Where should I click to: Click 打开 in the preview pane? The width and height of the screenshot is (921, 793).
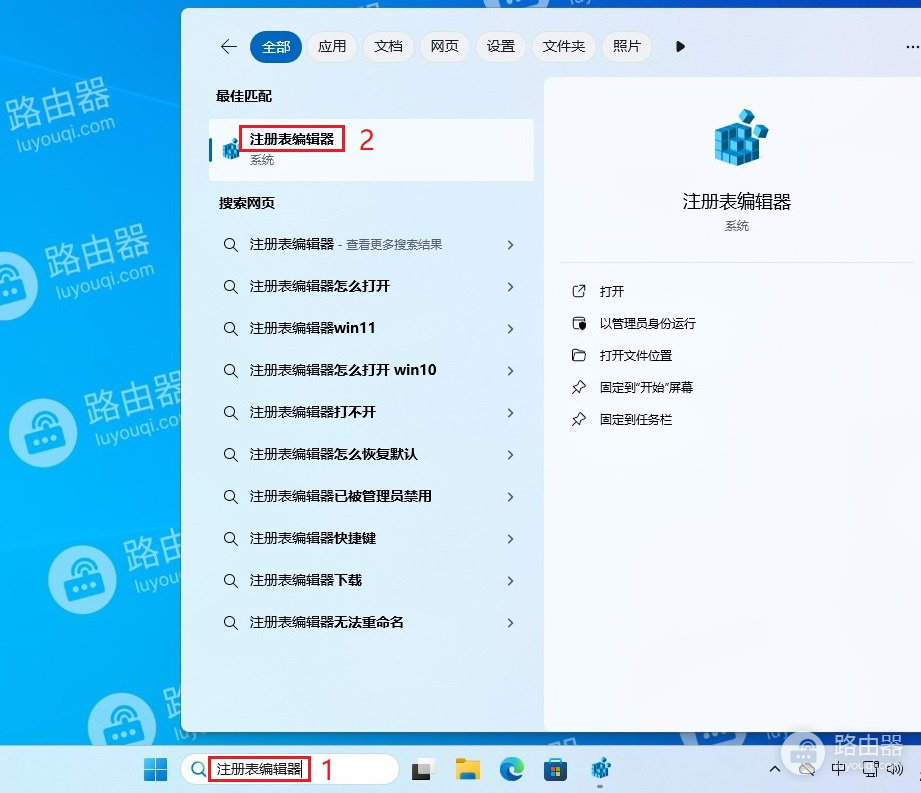coord(611,291)
